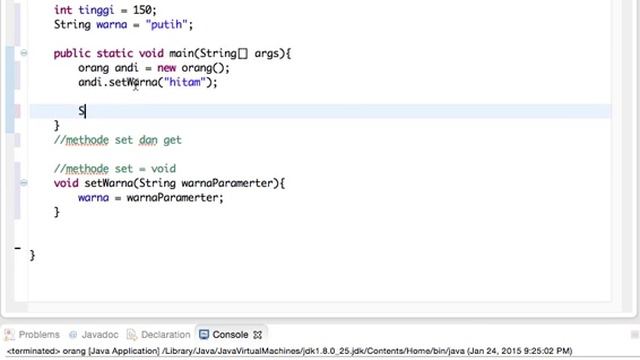The height and width of the screenshot is (360, 640).
Task: Click the "putih" string literal
Action: coord(166,24)
